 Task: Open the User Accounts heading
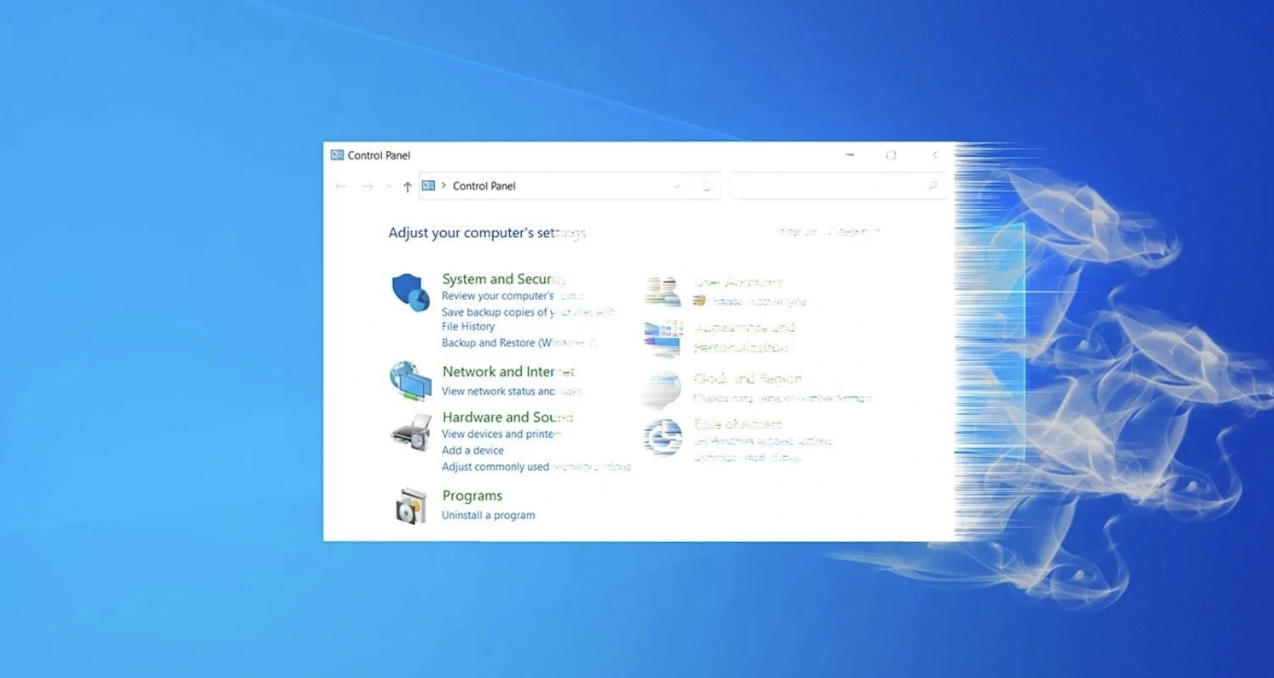[738, 282]
